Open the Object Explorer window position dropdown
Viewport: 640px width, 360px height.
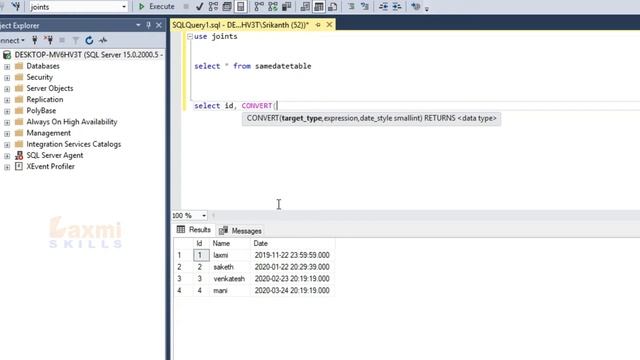(138, 25)
